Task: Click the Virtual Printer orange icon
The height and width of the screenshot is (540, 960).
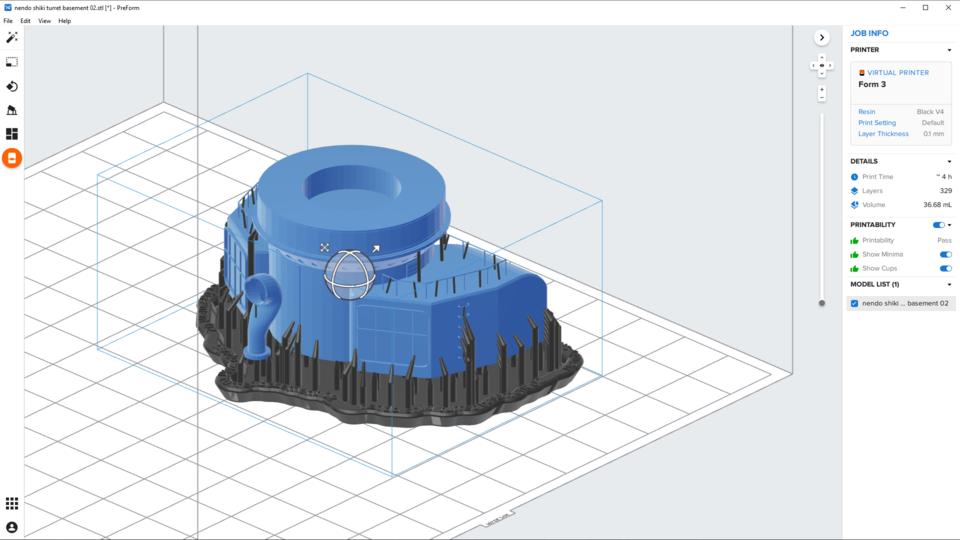Action: tap(861, 72)
